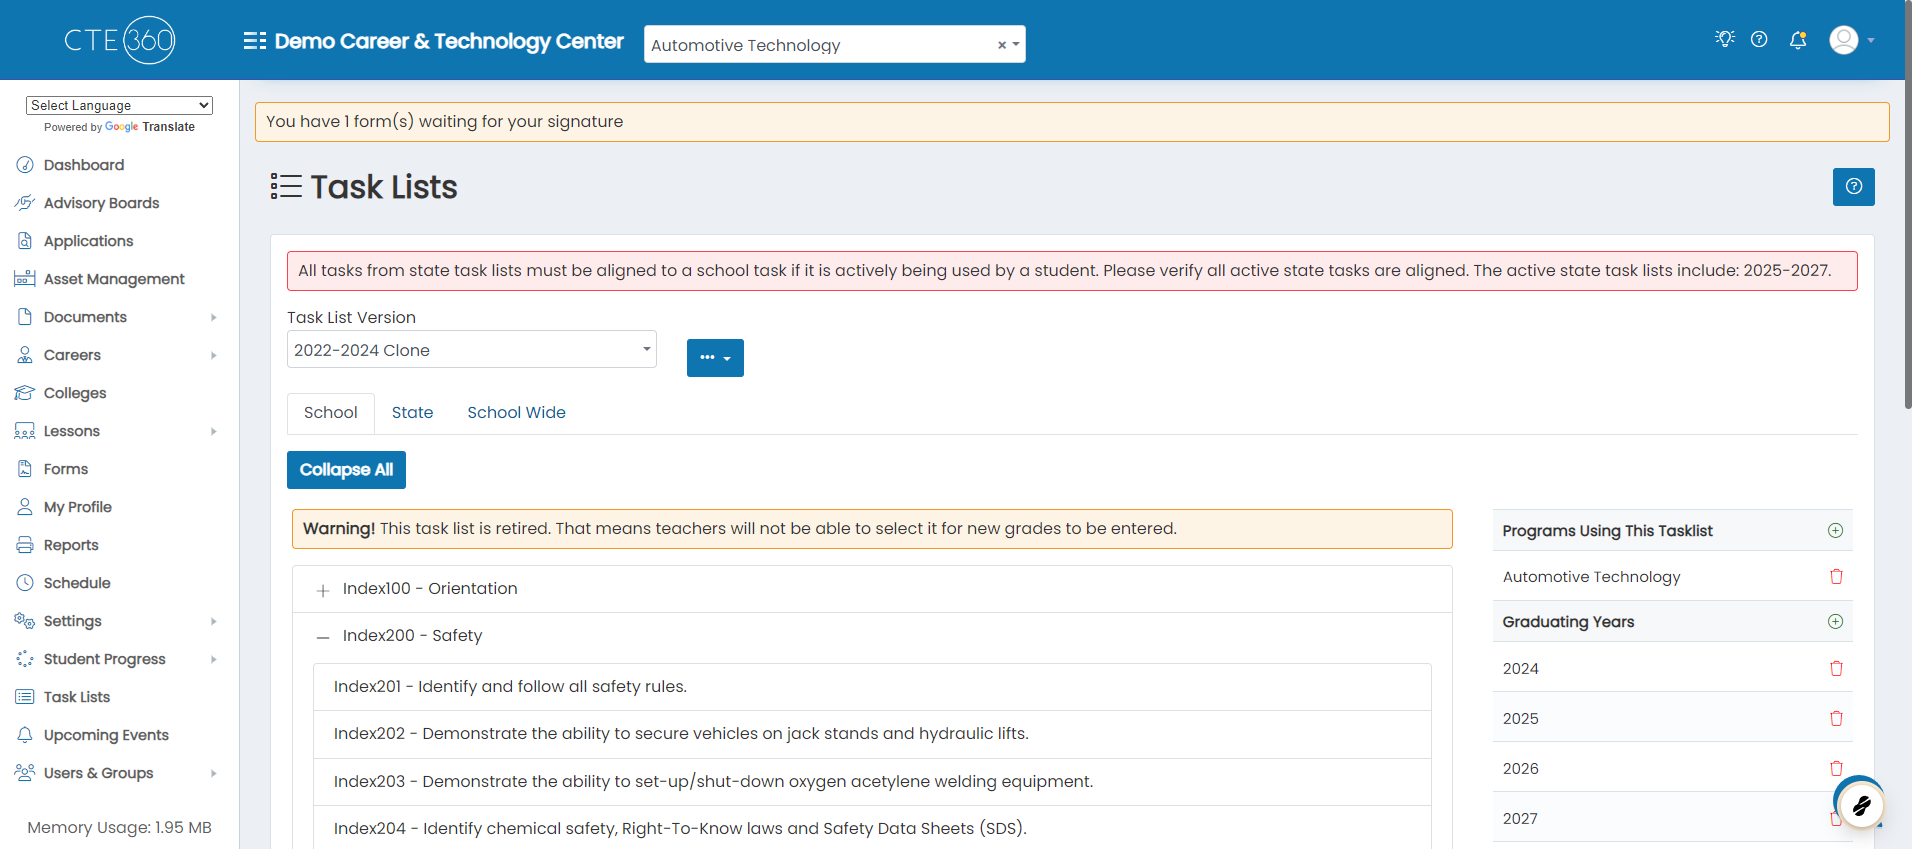This screenshot has height=849, width=1912.
Task: Click the Upcoming Events bell icon
Action: (25, 735)
